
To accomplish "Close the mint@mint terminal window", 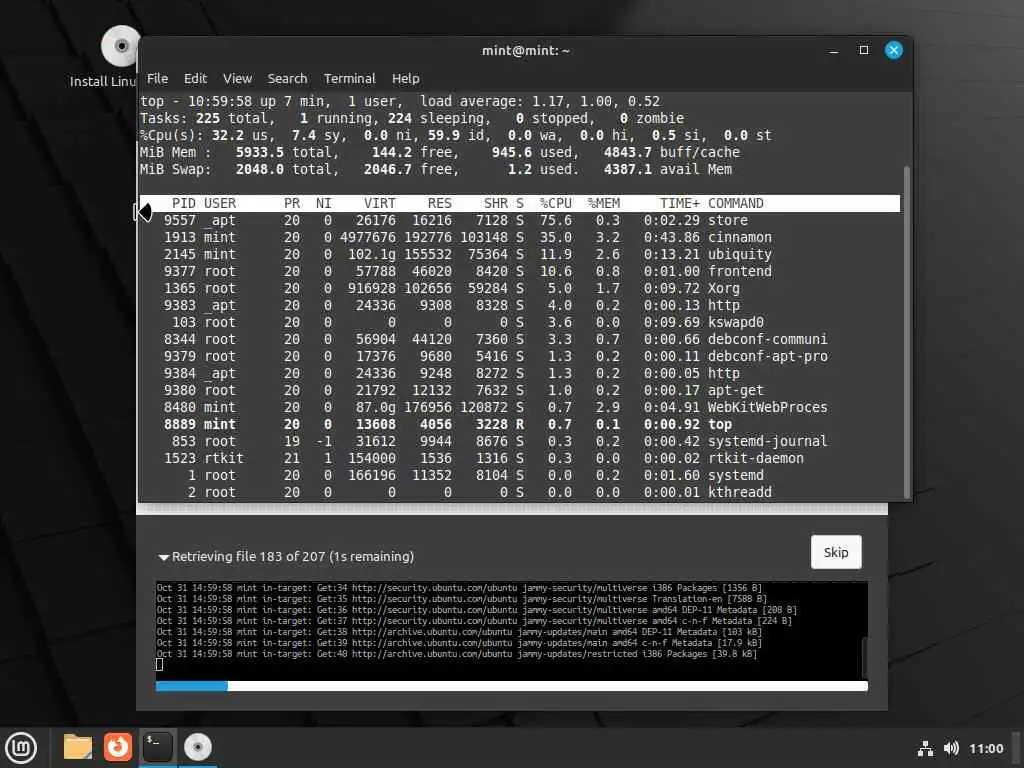I will 893,50.
